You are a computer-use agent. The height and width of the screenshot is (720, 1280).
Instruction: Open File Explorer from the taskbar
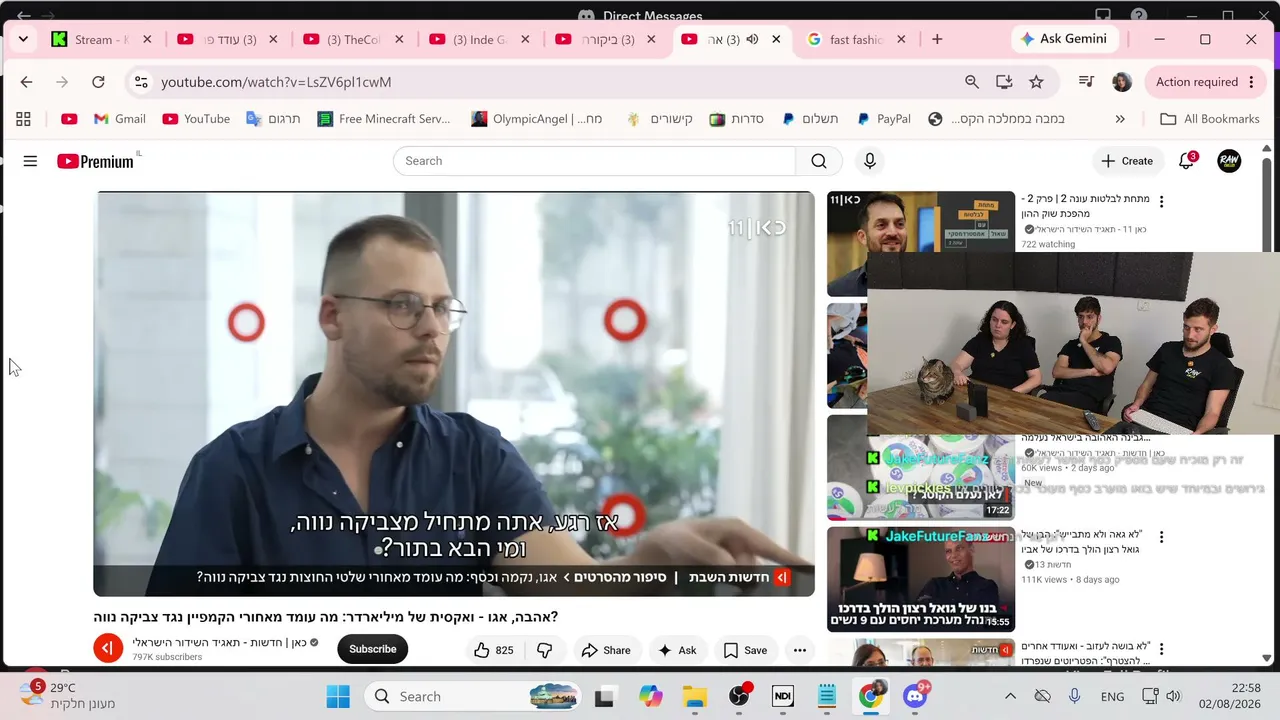coord(694,696)
